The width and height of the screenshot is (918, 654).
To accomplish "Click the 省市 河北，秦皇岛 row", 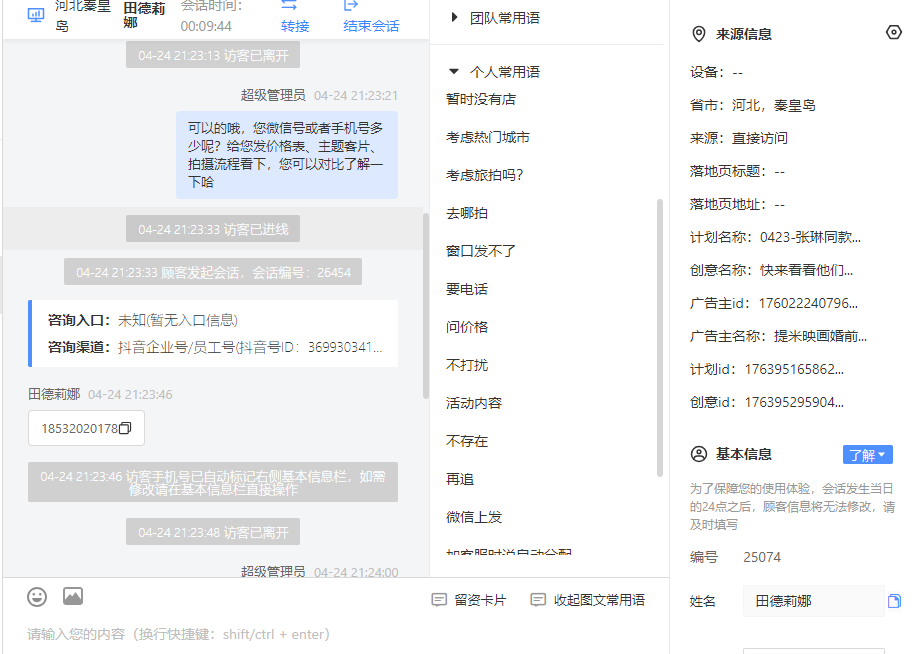I will 753,105.
